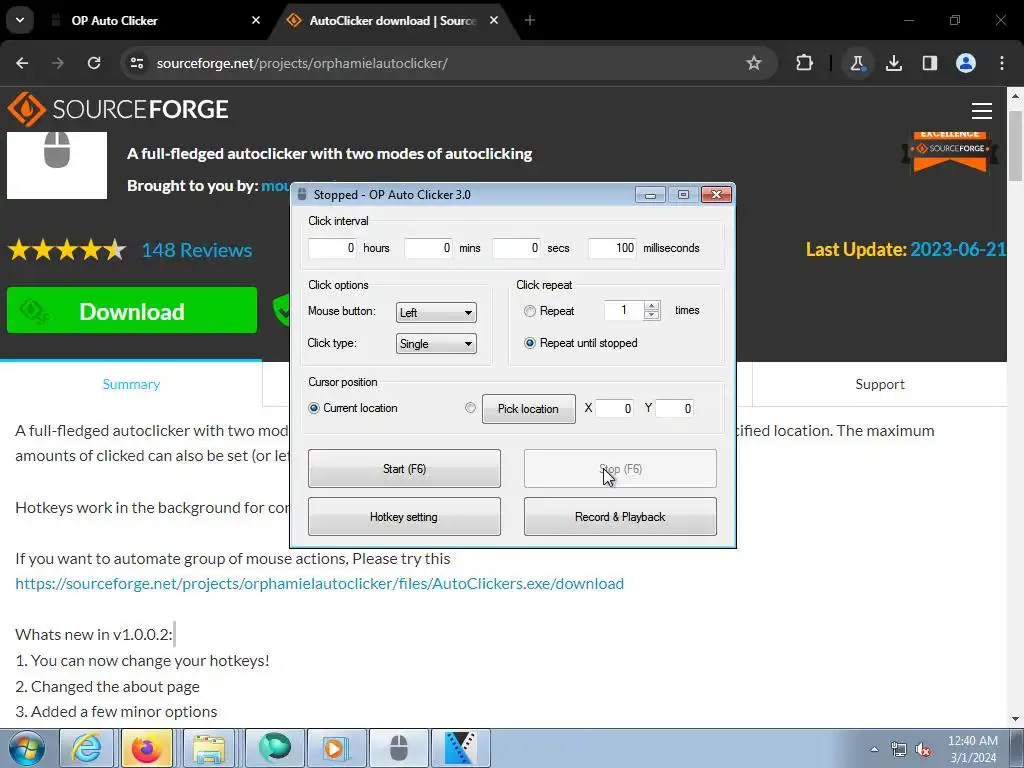Click the Last Update date 2023-06-21
1024x768 pixels.
pyautogui.click(x=957, y=249)
